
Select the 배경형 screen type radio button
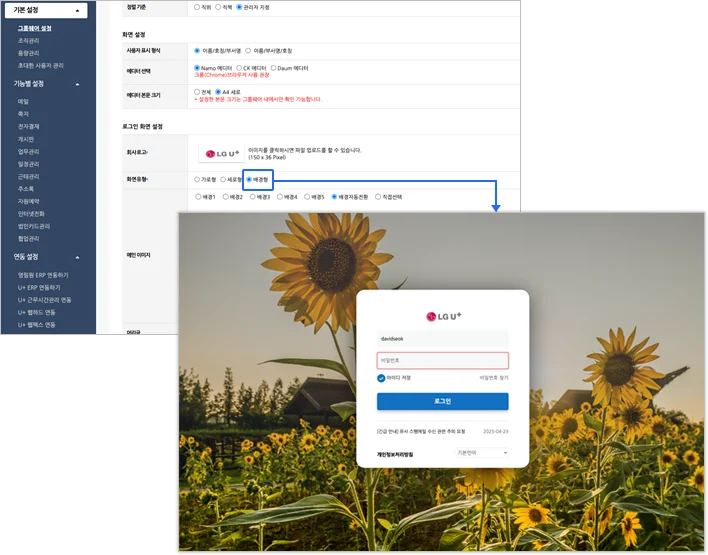click(250, 179)
